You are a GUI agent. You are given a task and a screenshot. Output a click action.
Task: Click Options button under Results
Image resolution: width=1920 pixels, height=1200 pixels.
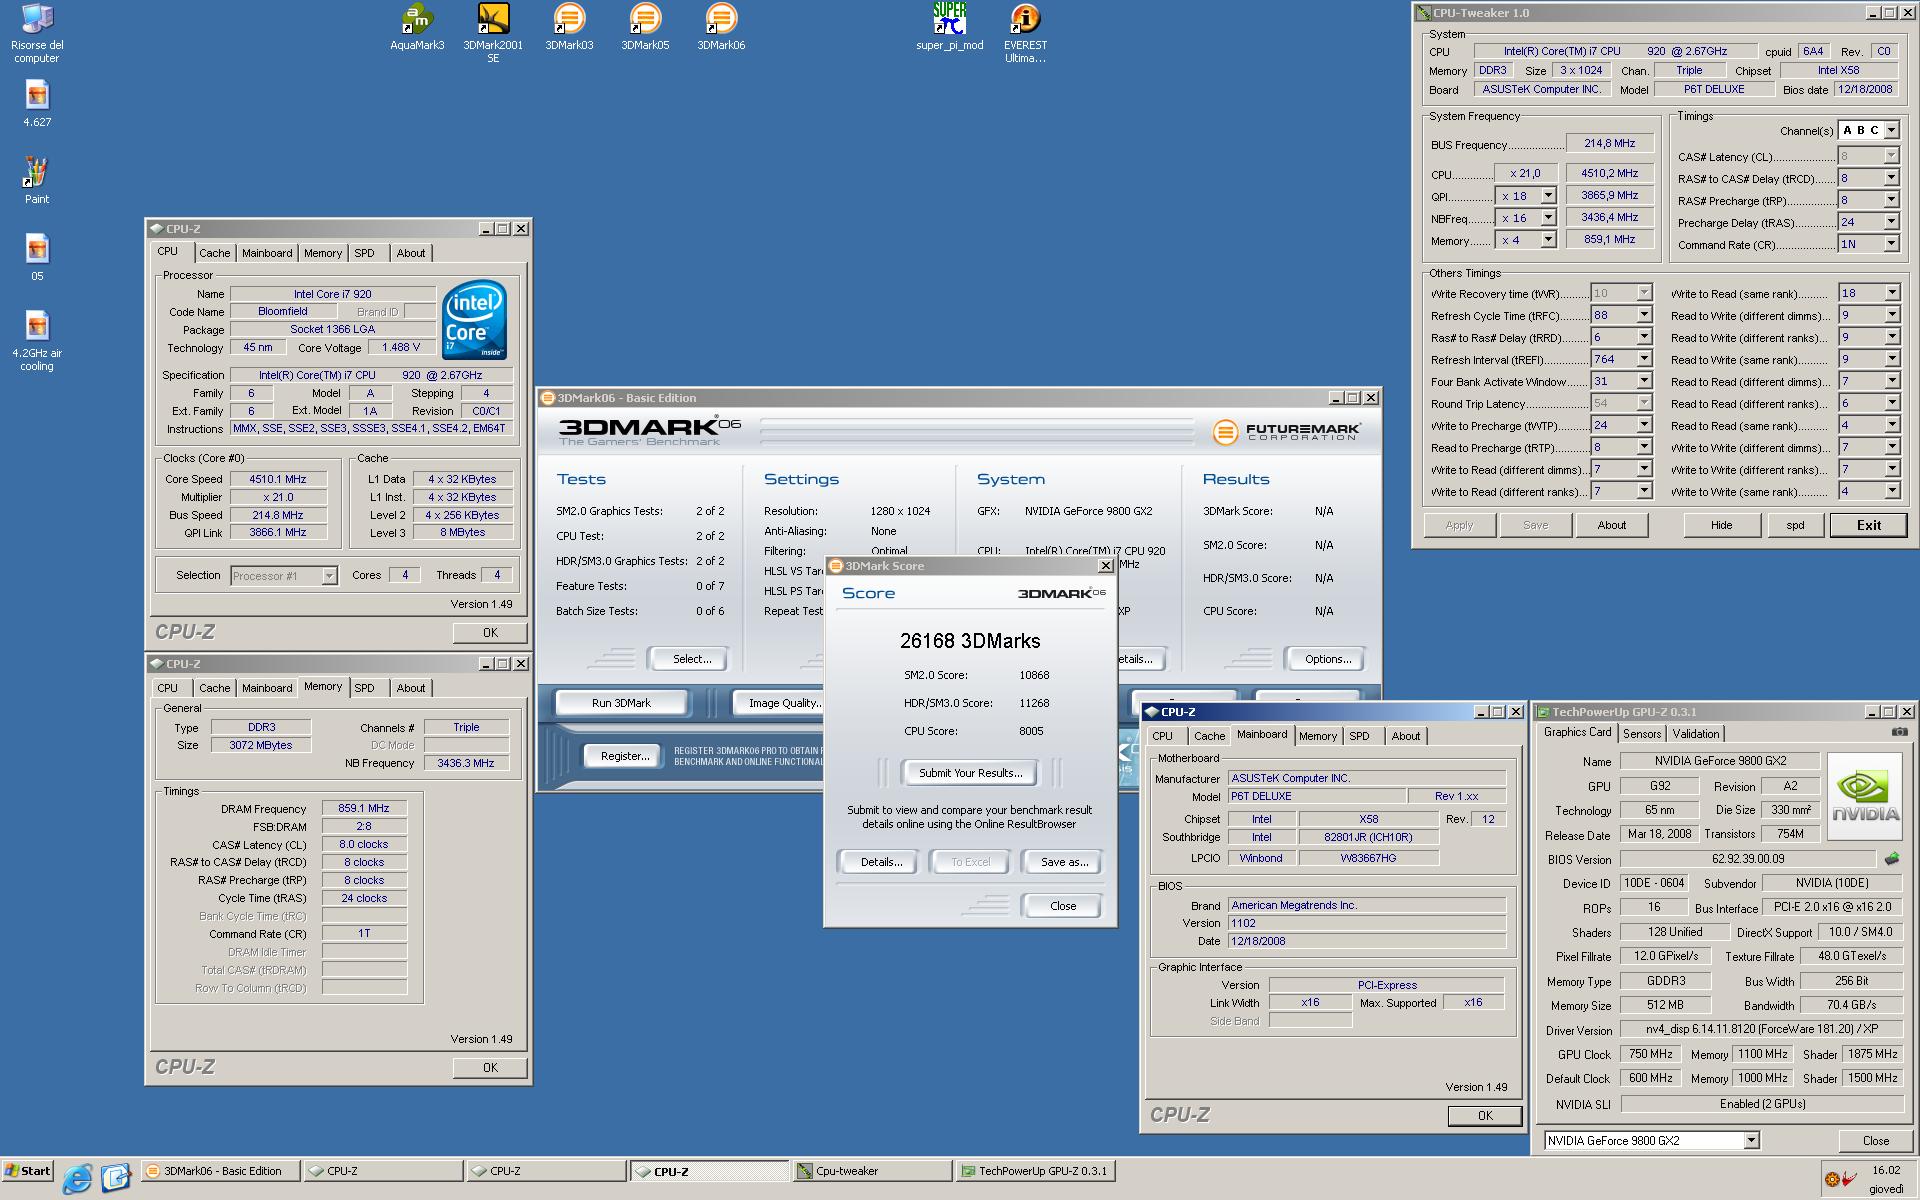click(x=1327, y=659)
